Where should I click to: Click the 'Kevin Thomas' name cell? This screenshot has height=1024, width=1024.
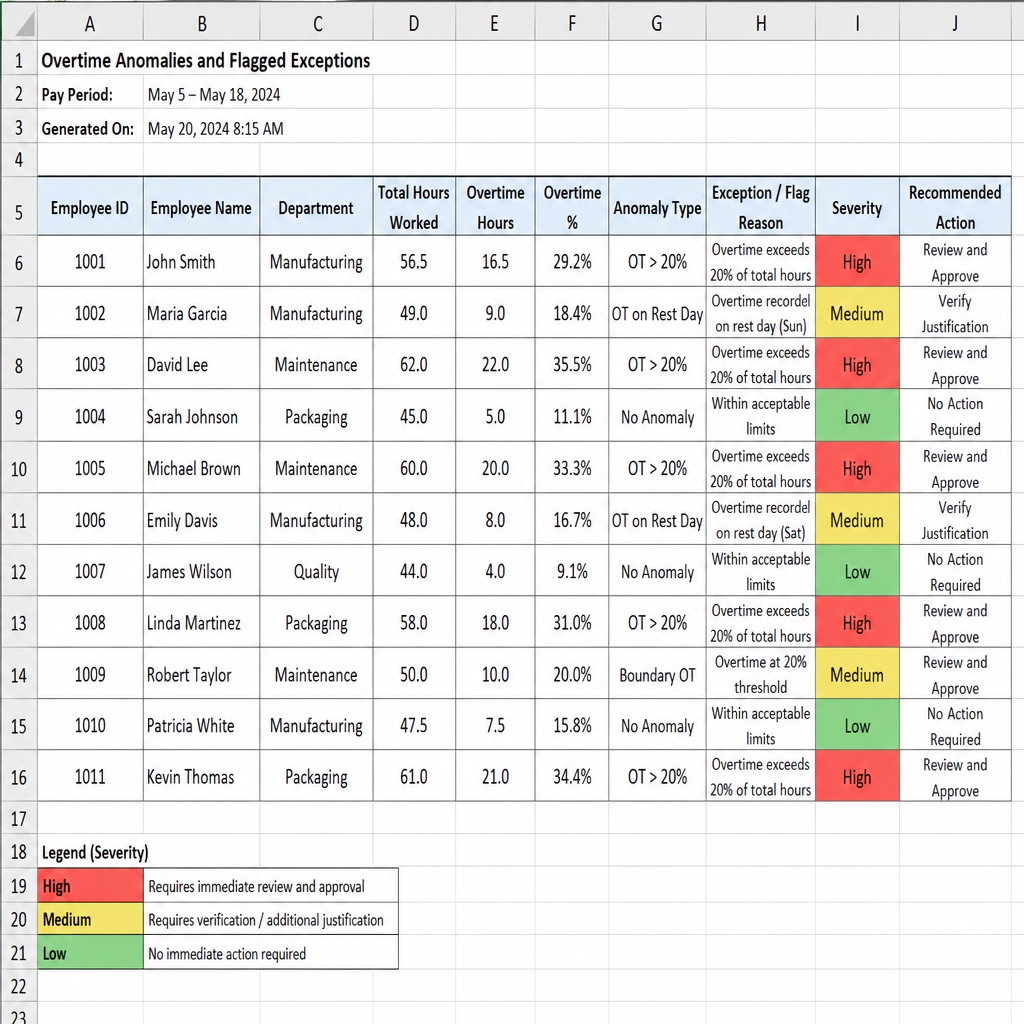point(201,776)
